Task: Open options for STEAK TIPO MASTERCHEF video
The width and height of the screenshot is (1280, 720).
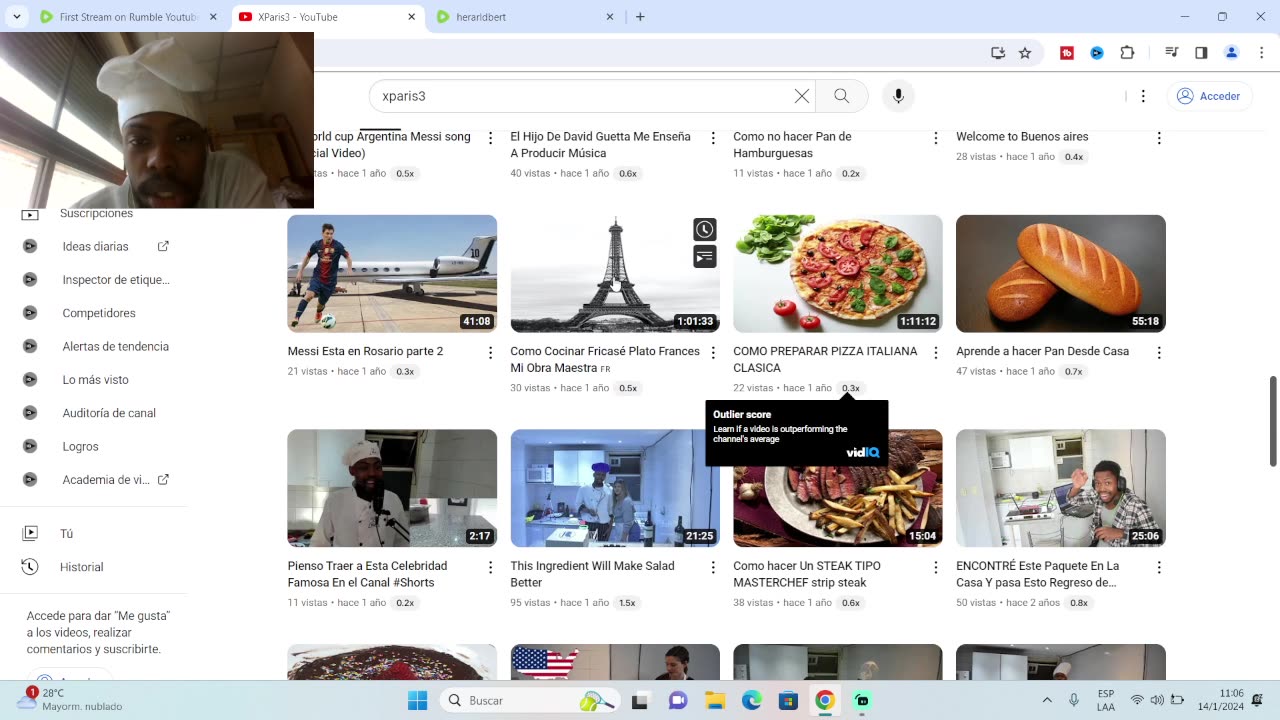Action: pyautogui.click(x=936, y=567)
